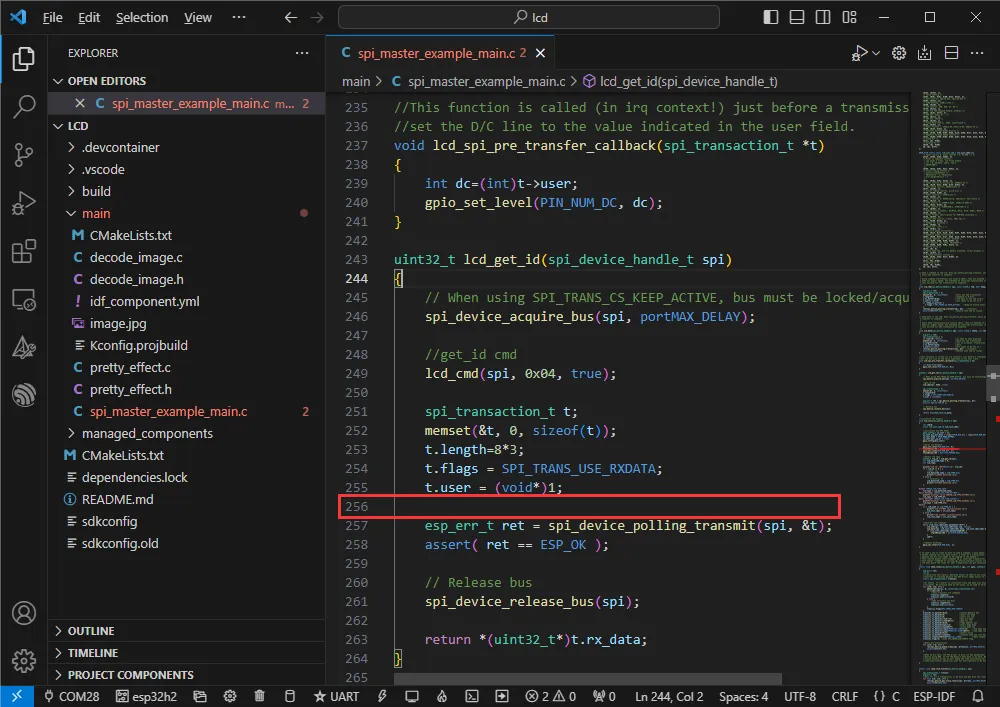Open the View menu
1000x707 pixels.
pos(198,17)
